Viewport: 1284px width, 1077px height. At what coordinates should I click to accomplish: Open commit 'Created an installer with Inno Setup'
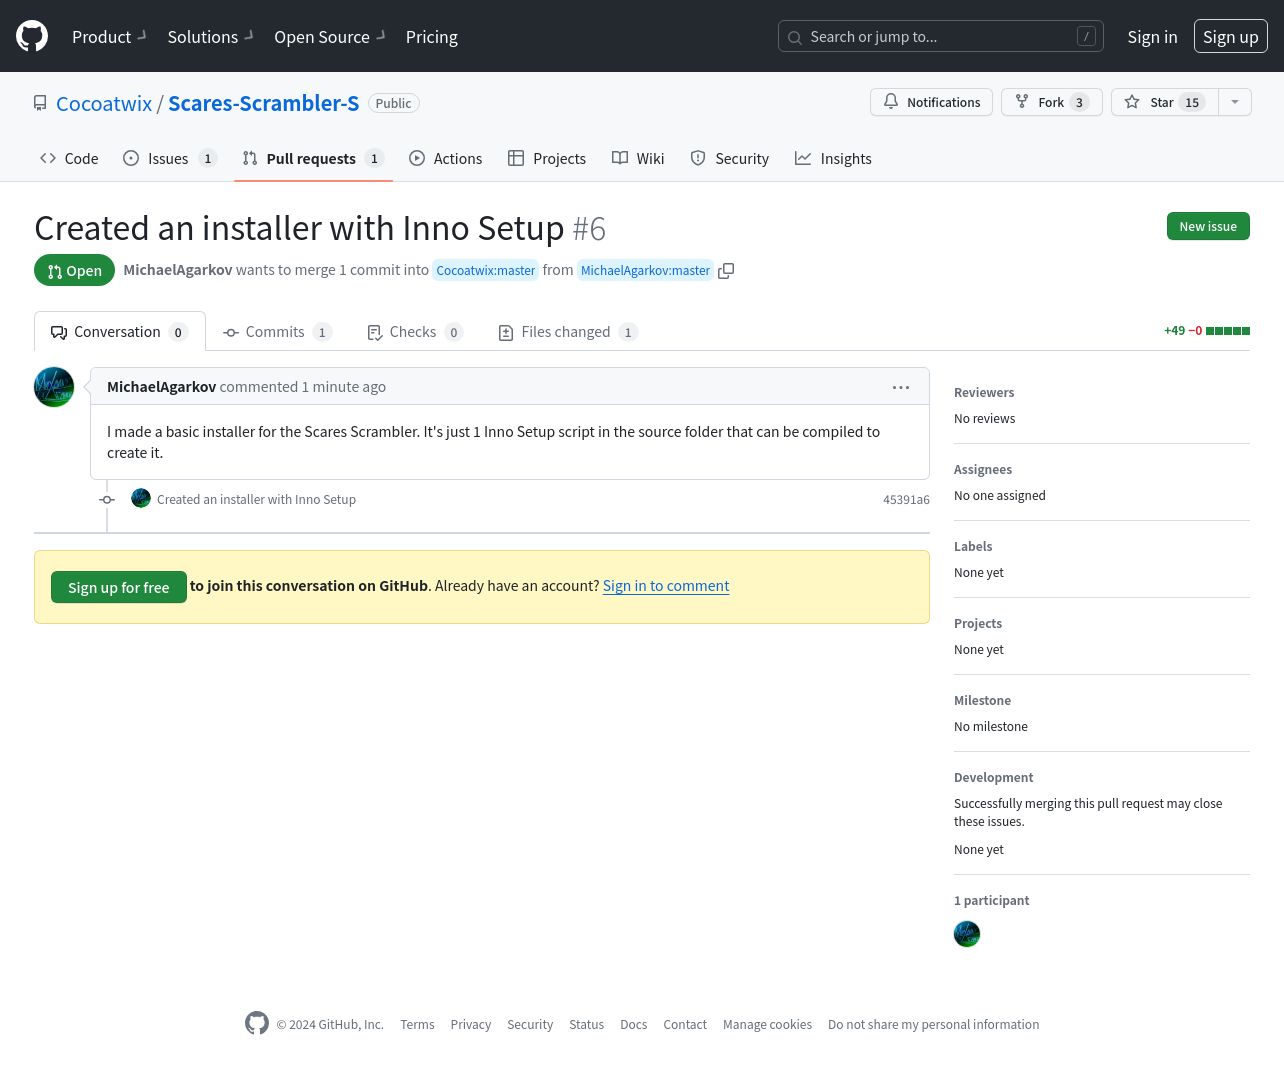pos(256,499)
